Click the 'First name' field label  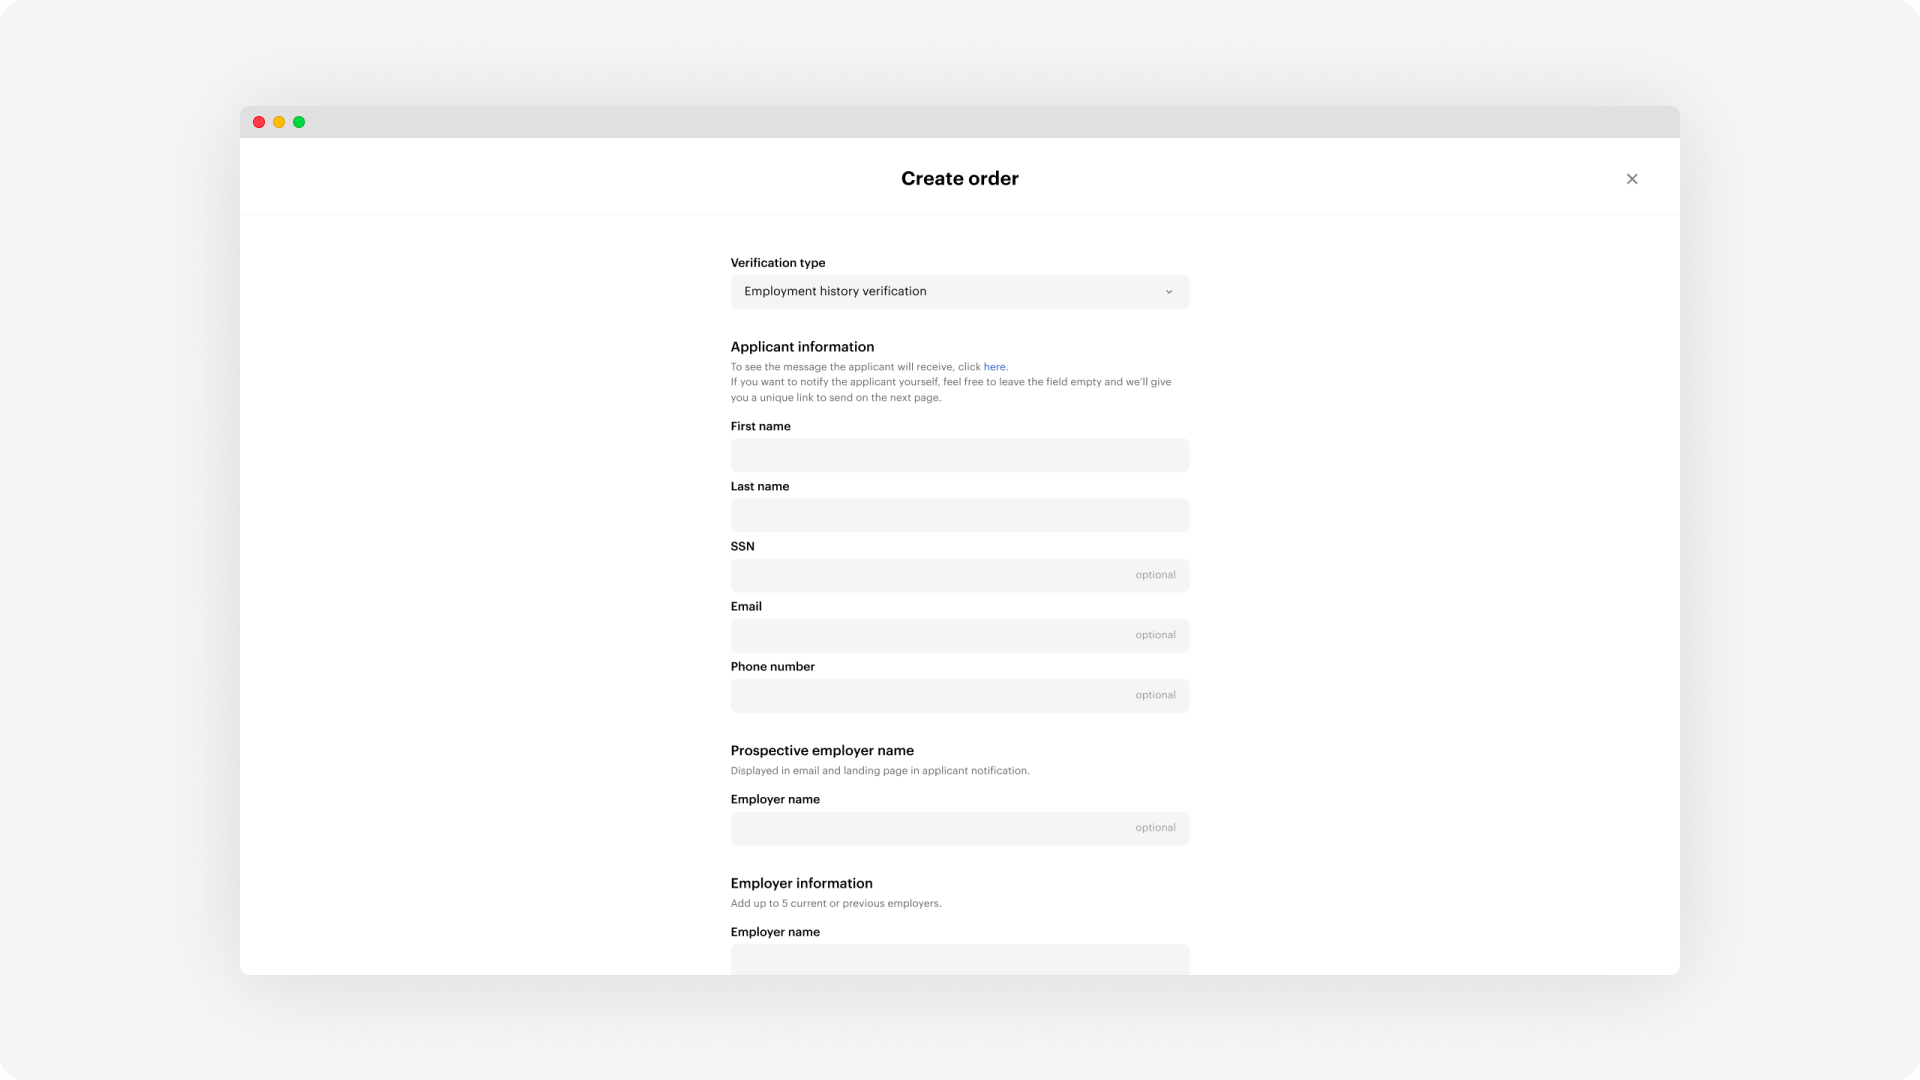pos(760,426)
